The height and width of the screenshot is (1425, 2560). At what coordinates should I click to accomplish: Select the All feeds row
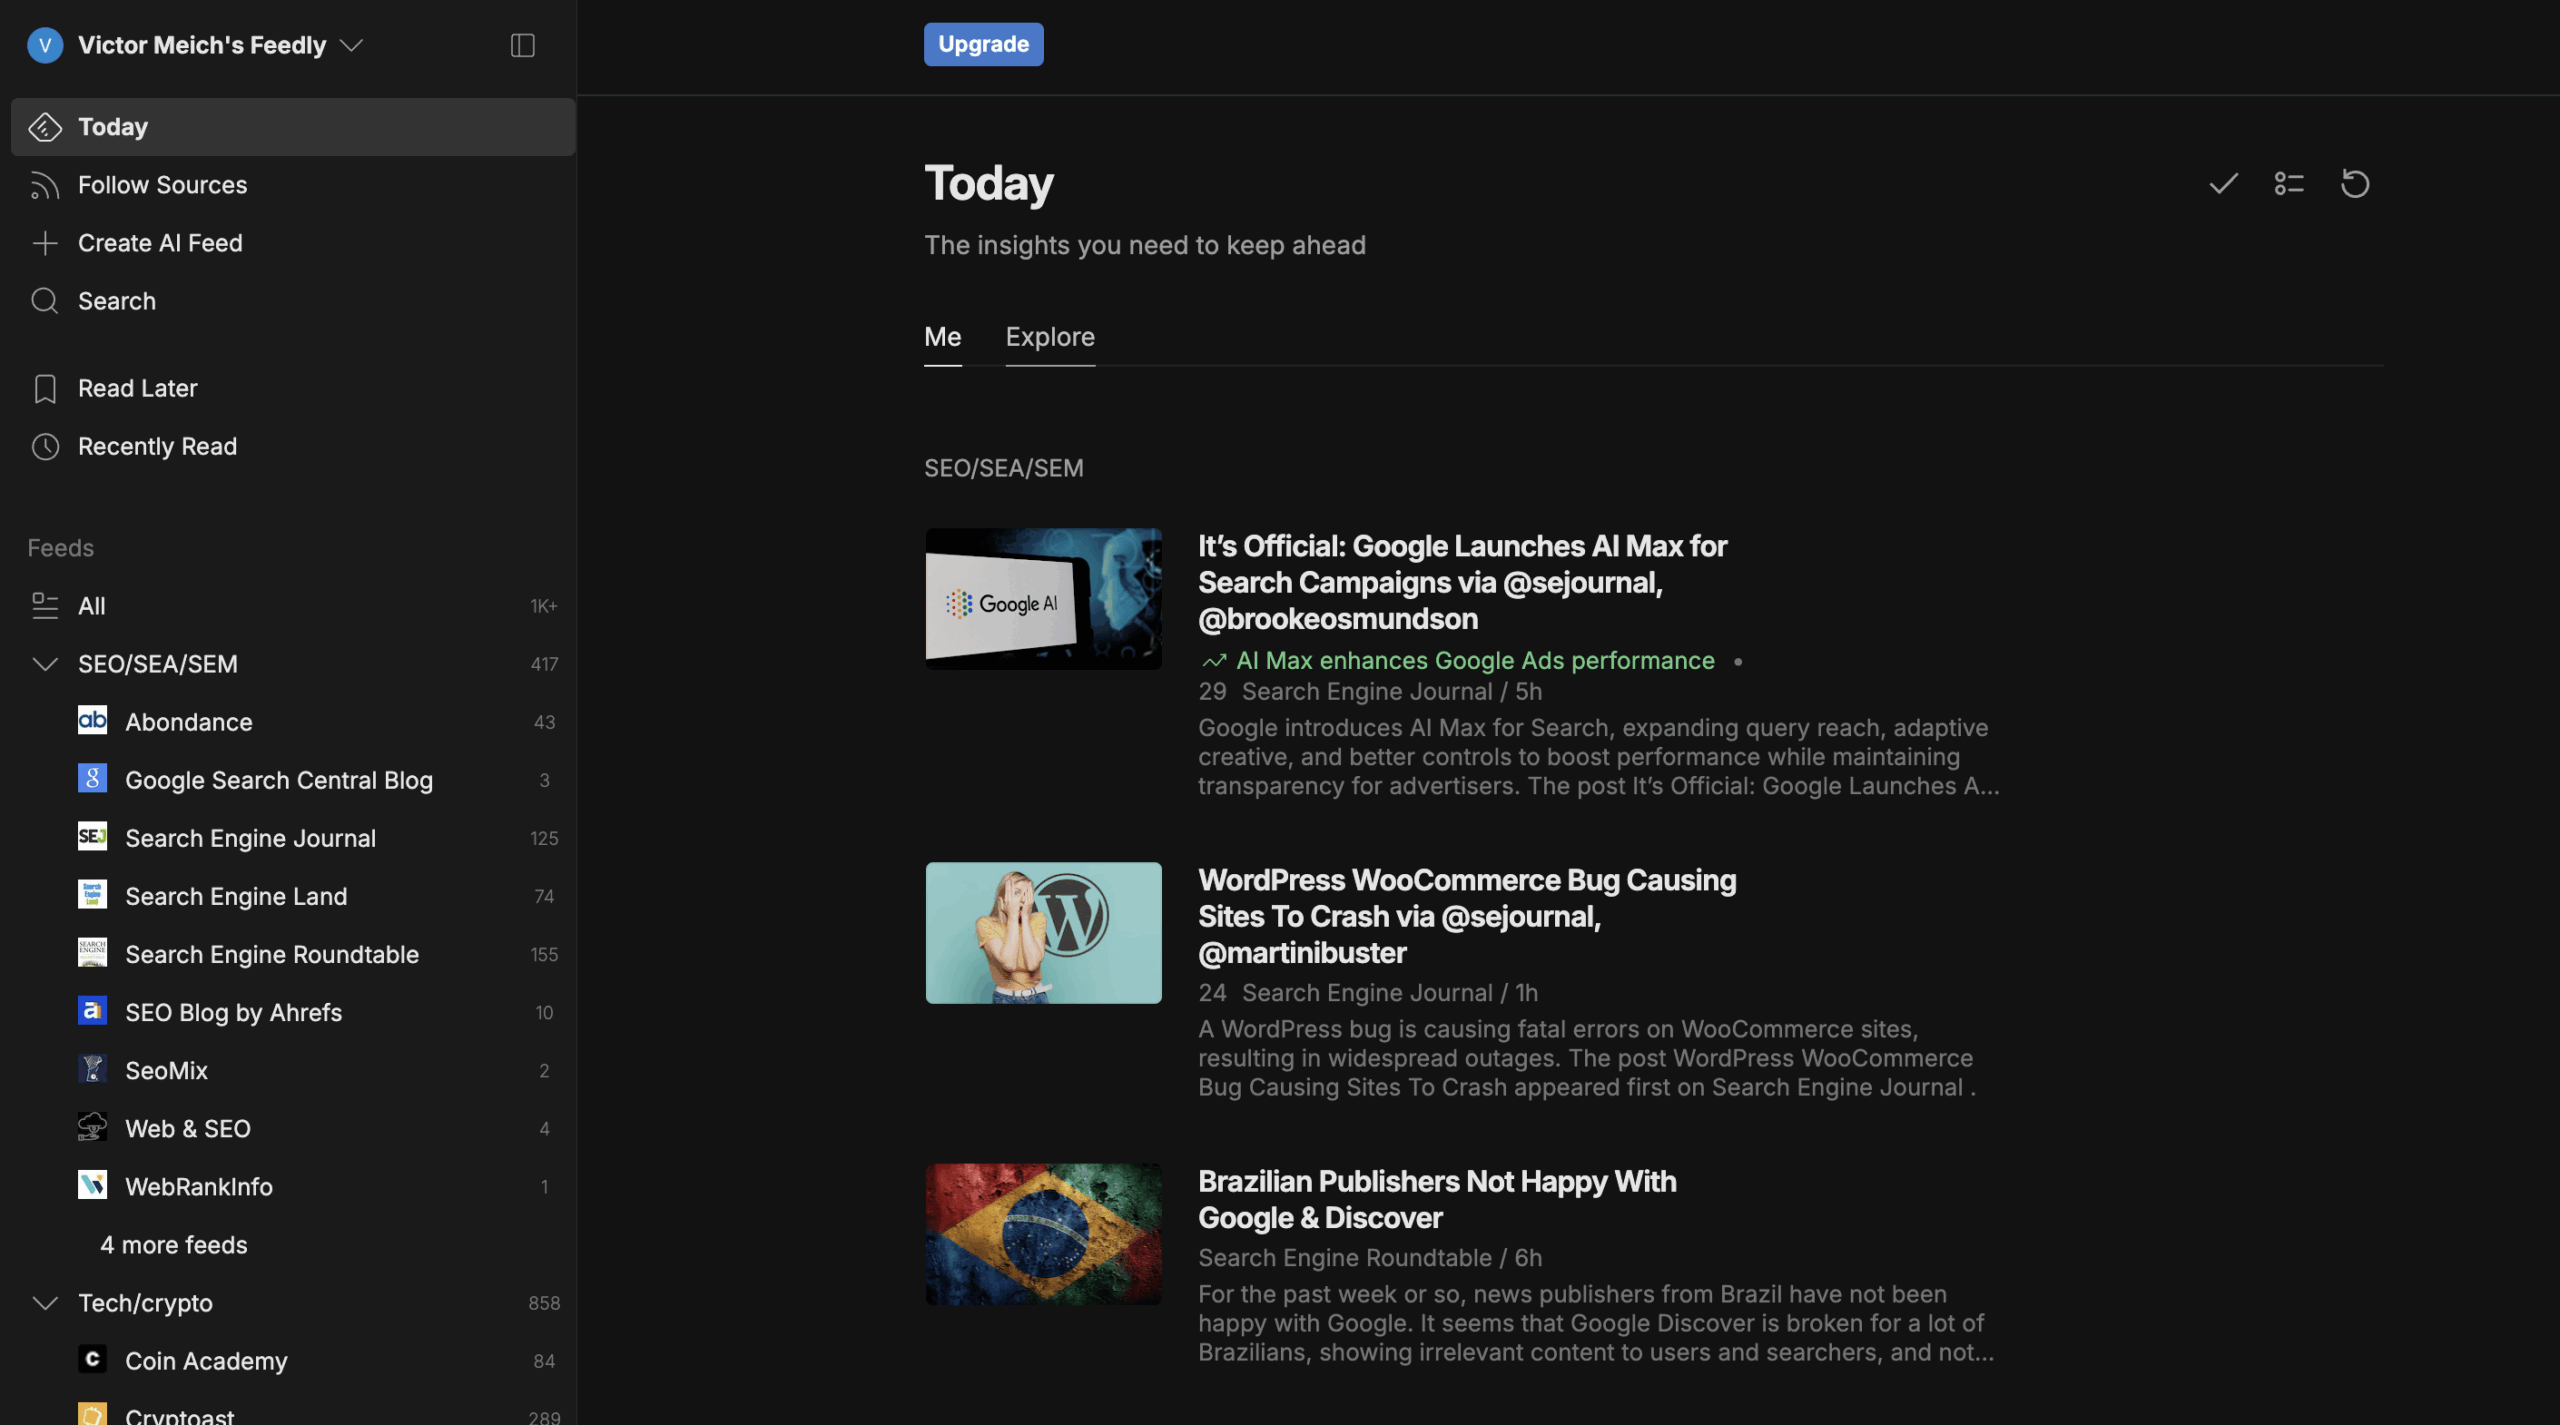click(293, 606)
